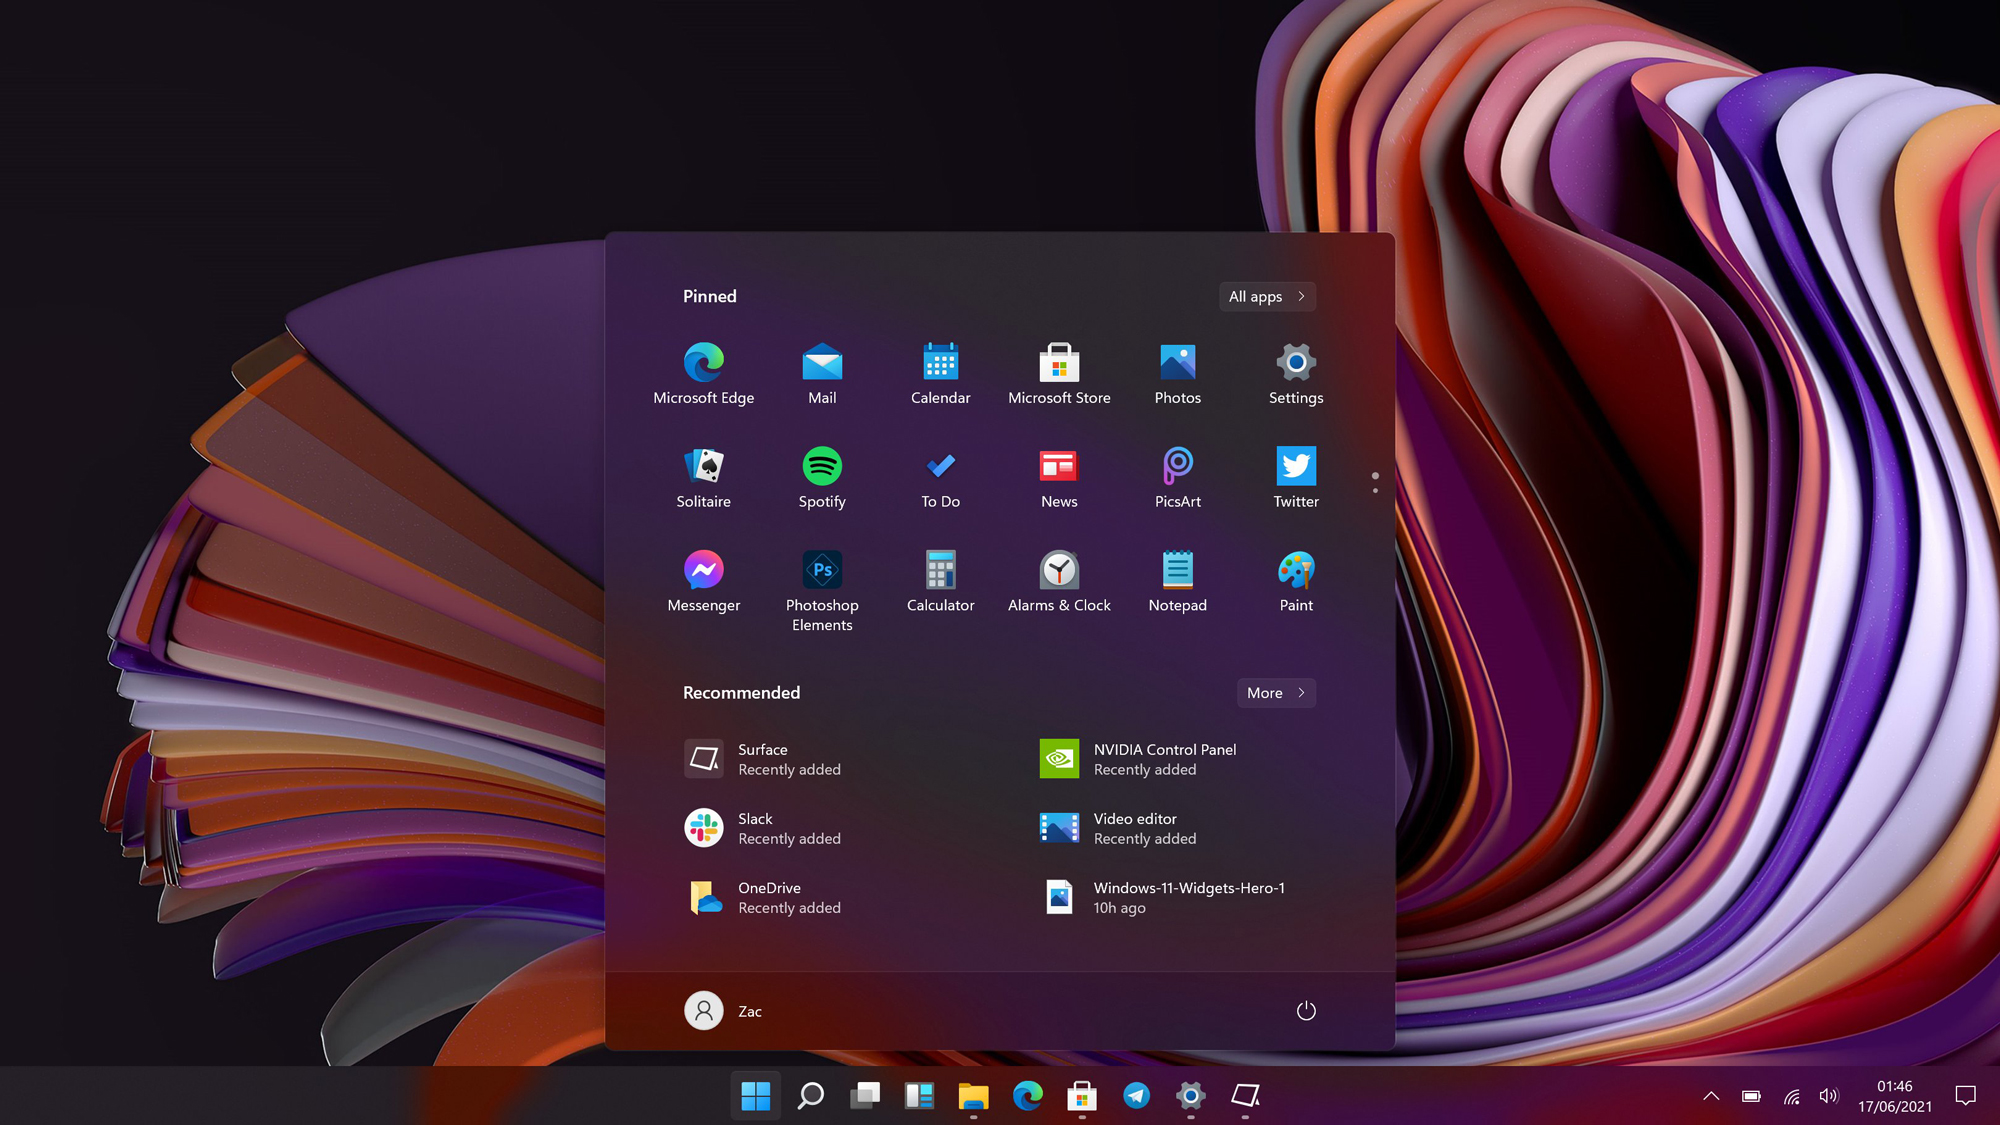Launch PicsArt app

[x=1177, y=474]
